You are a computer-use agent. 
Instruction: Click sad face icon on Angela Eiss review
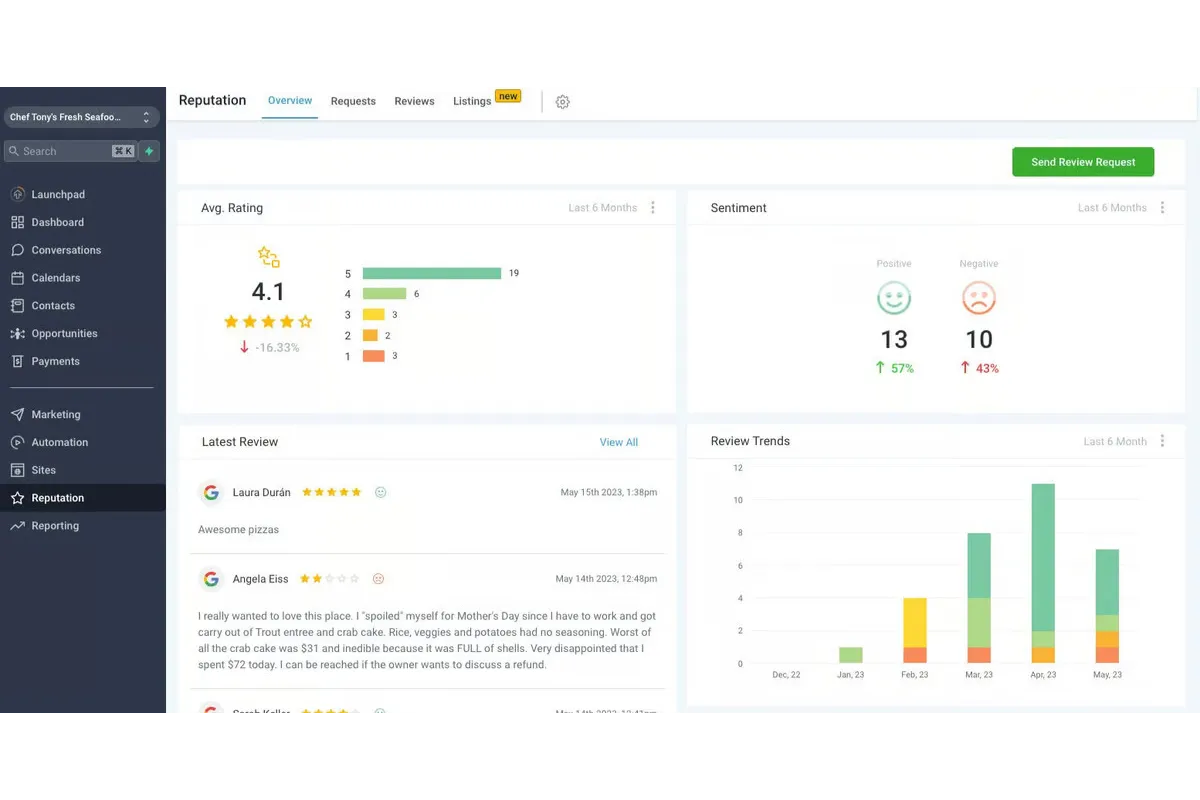pyautogui.click(x=378, y=578)
